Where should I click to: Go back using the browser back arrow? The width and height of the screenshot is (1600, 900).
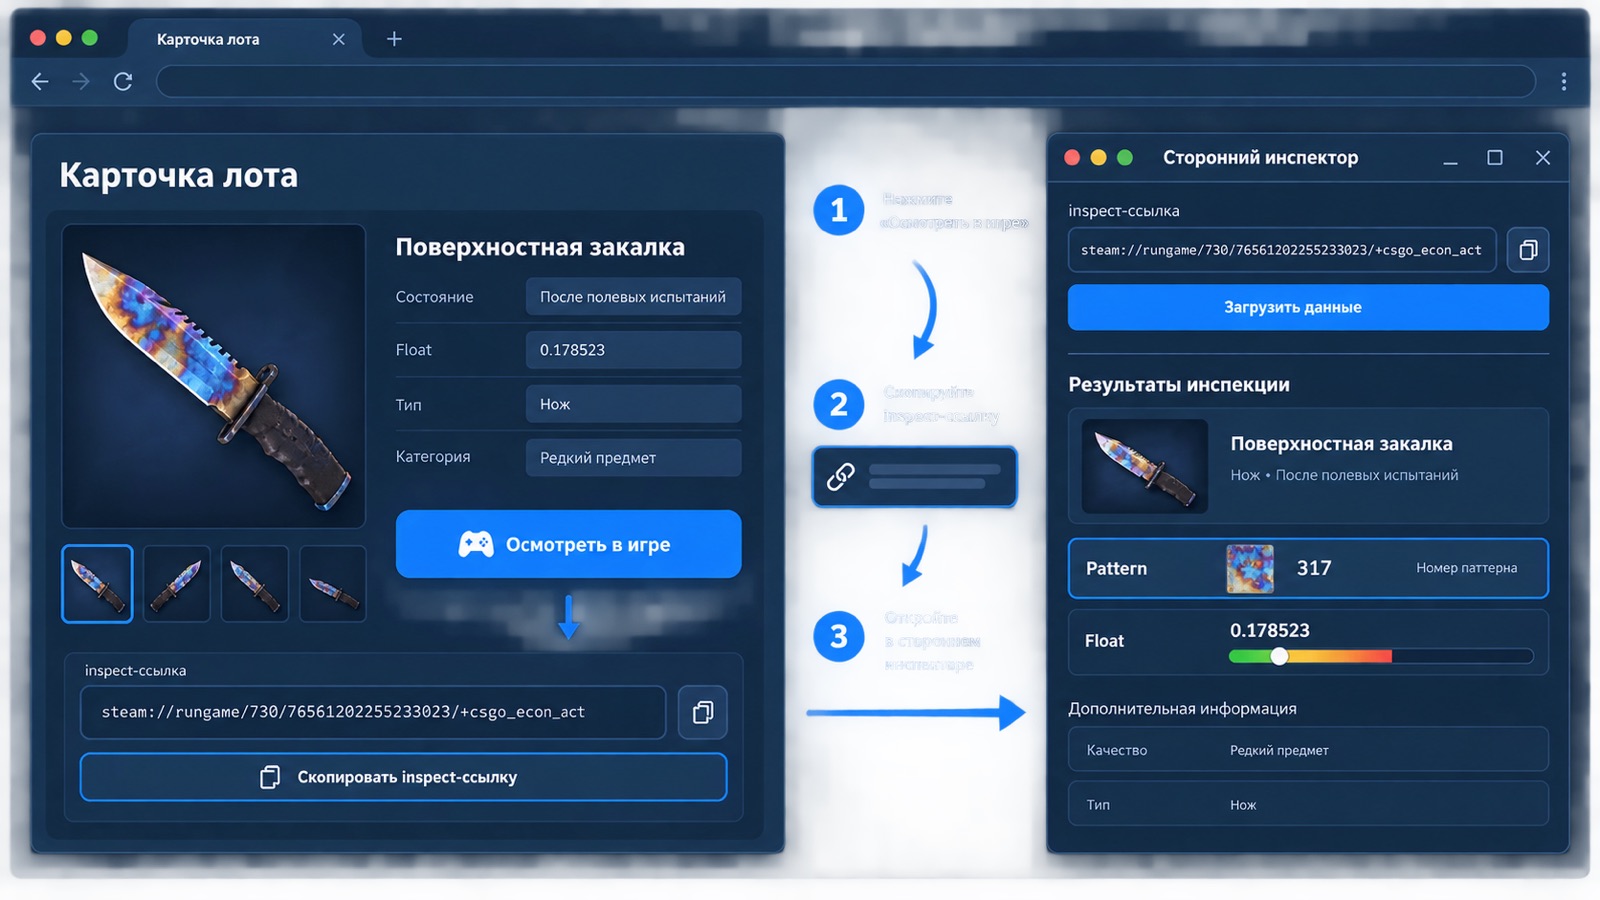pyautogui.click(x=40, y=82)
